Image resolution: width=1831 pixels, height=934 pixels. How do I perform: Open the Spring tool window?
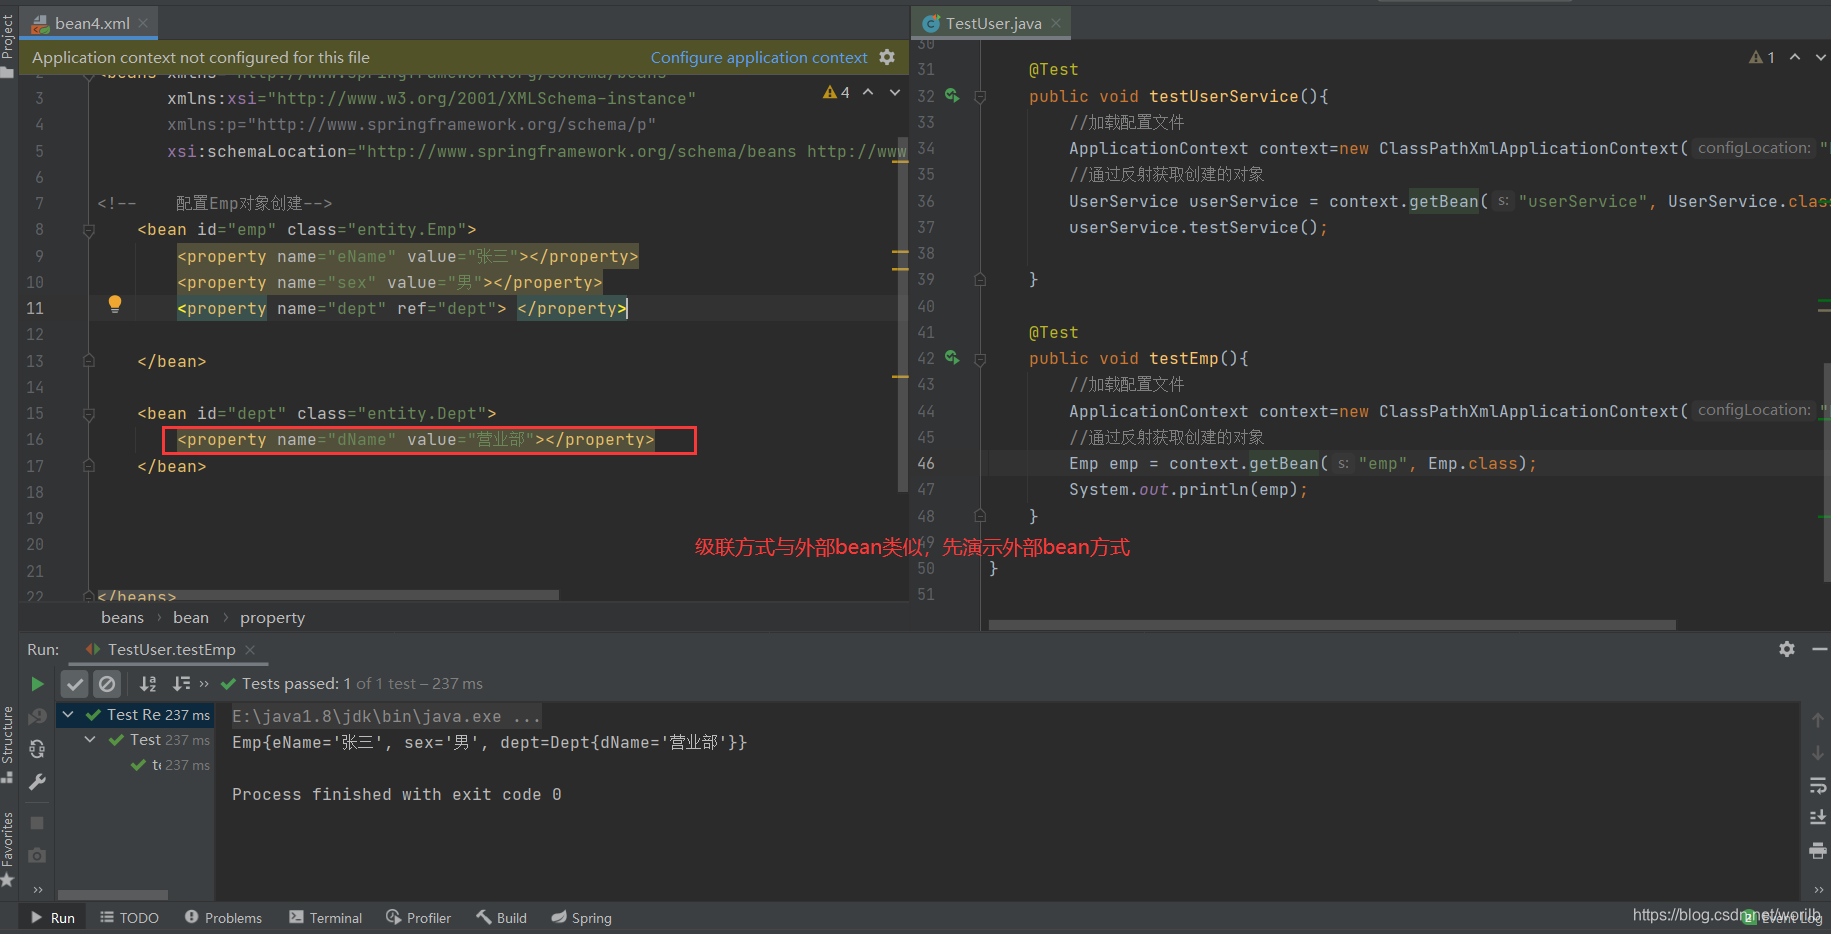581,918
